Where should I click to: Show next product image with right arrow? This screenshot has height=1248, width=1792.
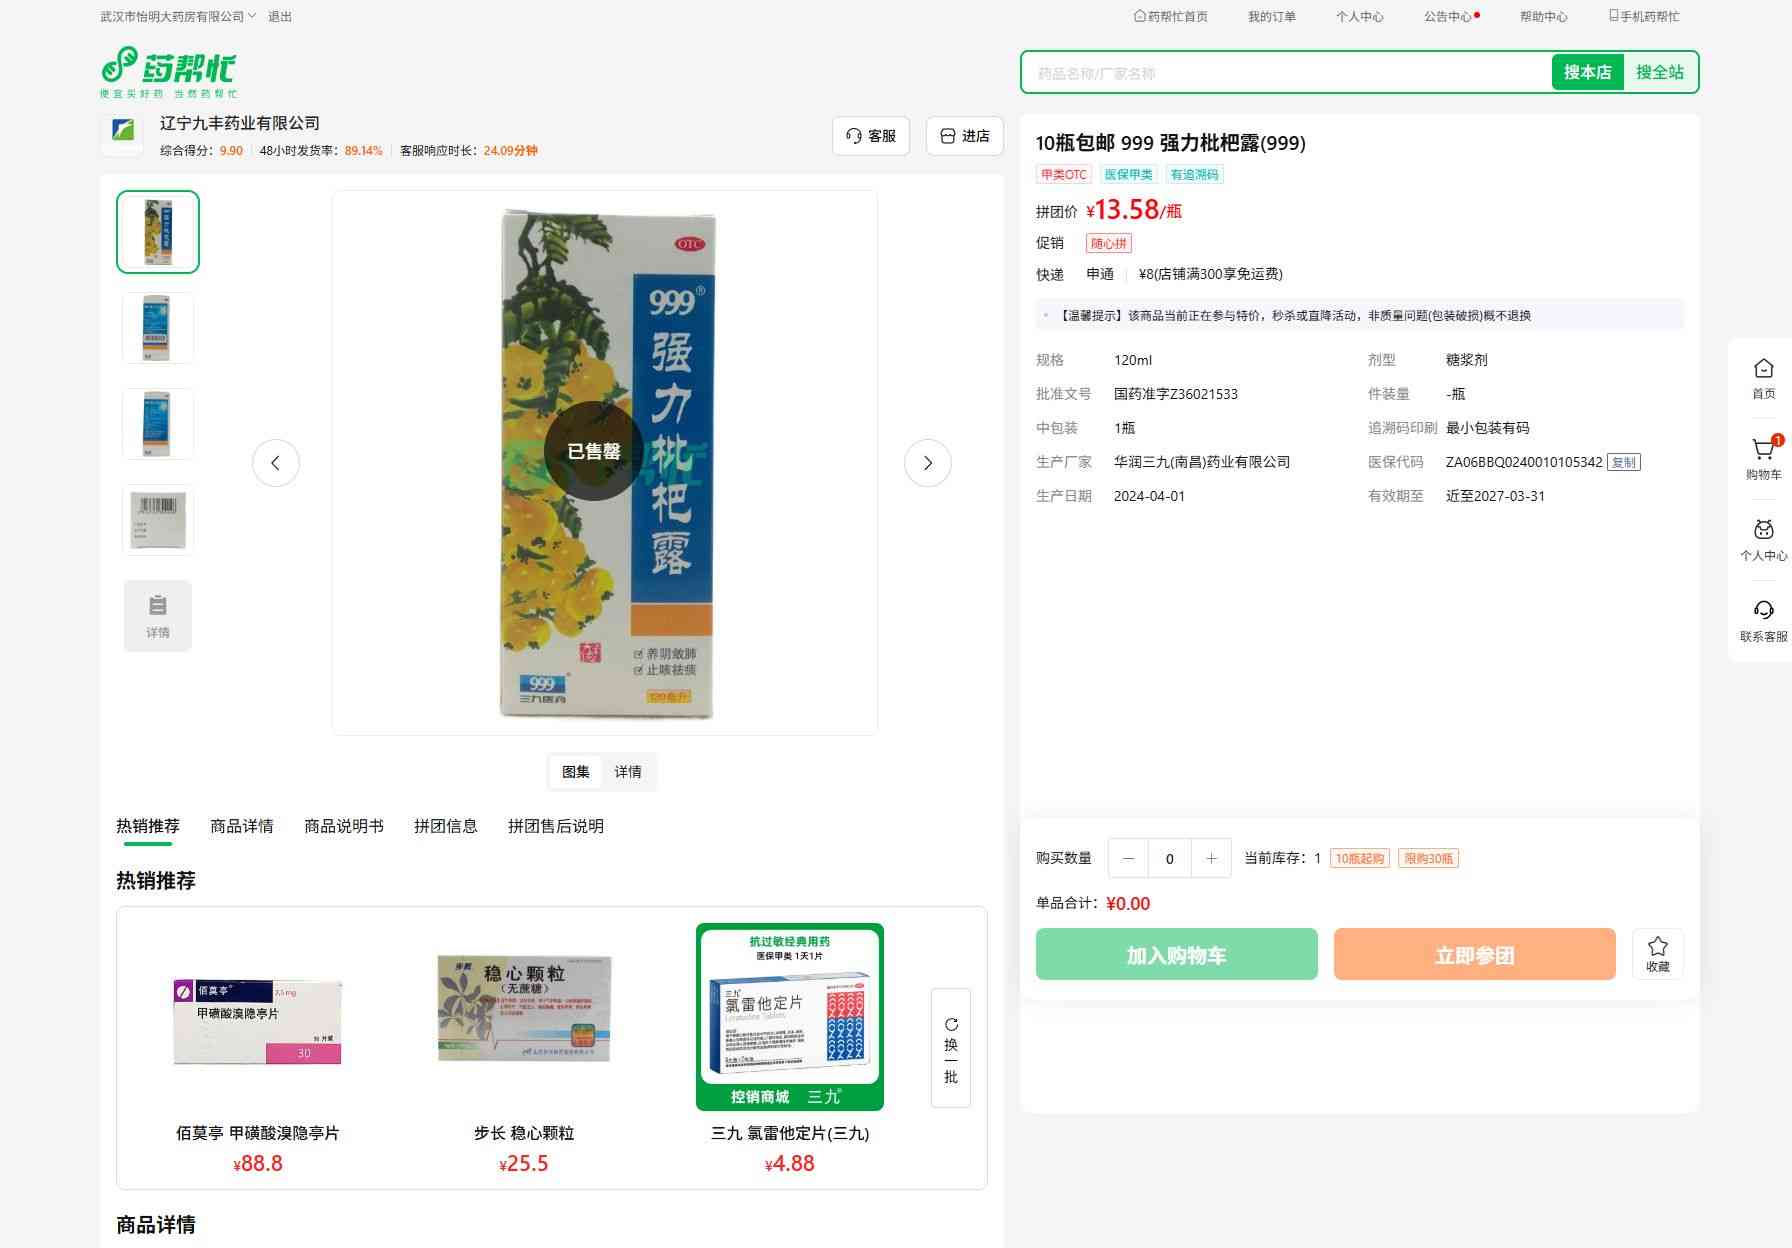[x=927, y=463]
